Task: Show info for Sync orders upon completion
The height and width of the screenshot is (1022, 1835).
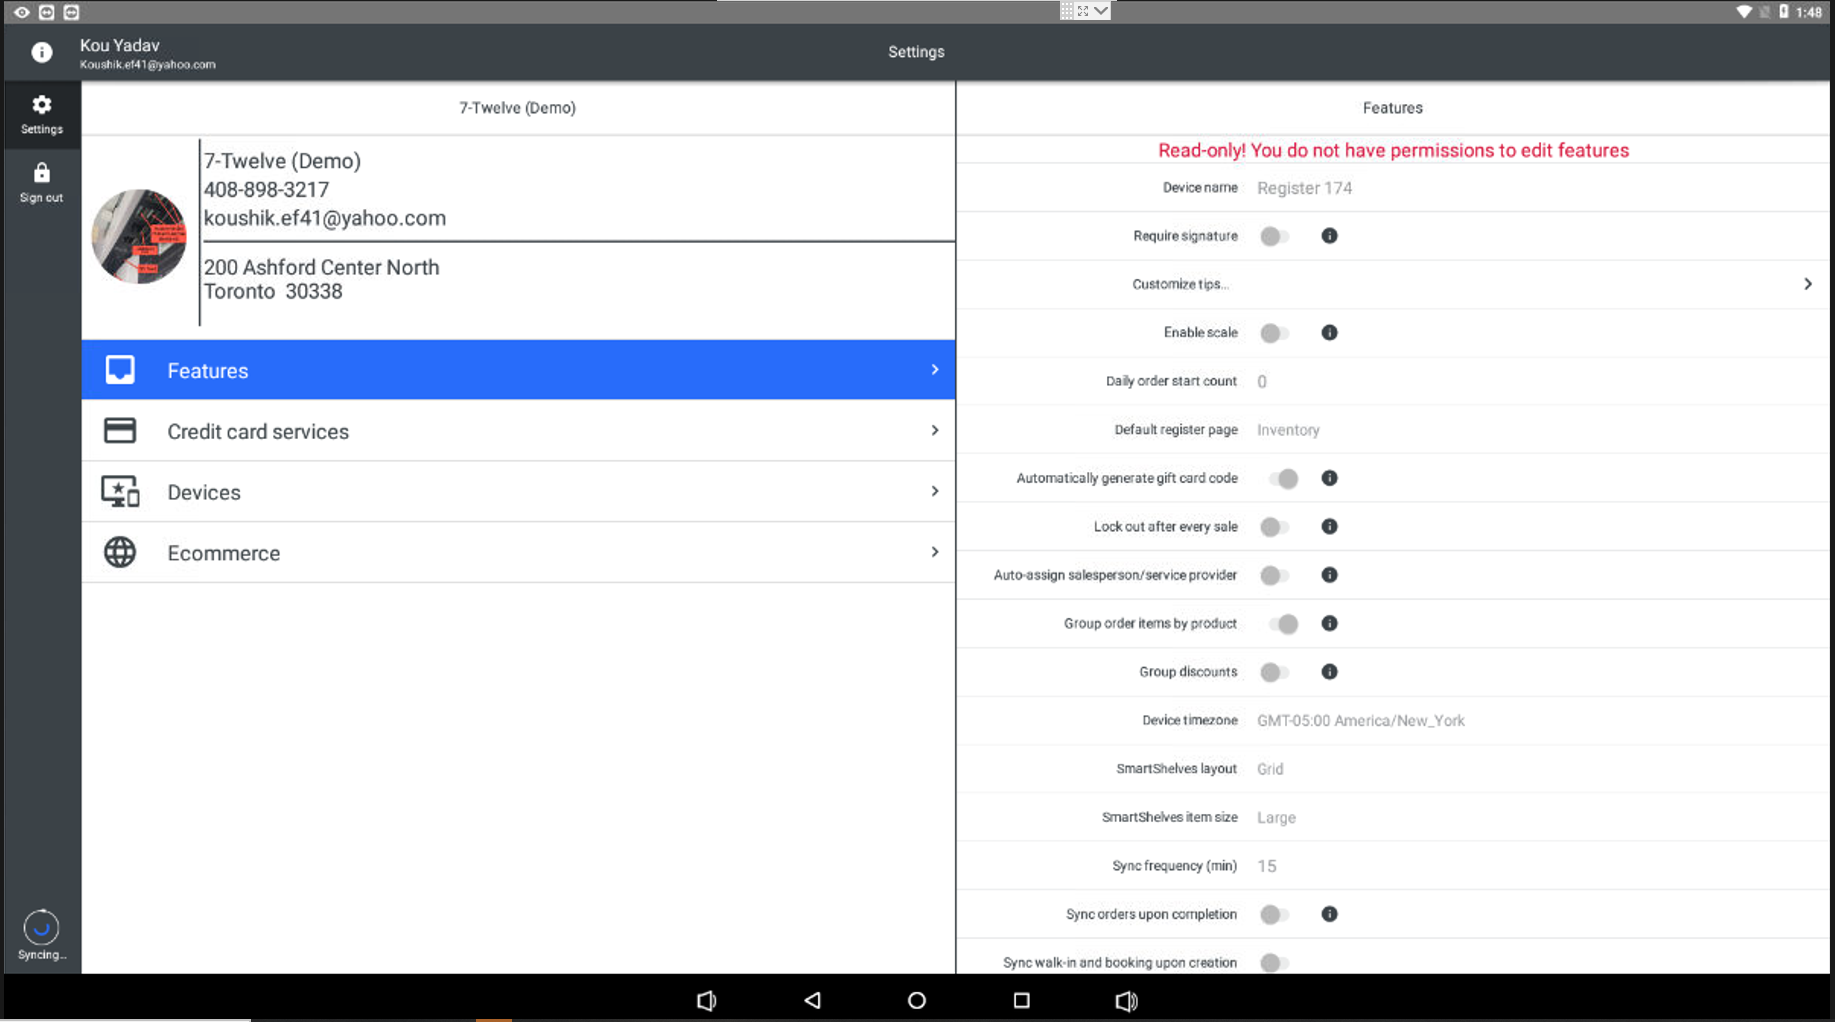Action: [1329, 914]
